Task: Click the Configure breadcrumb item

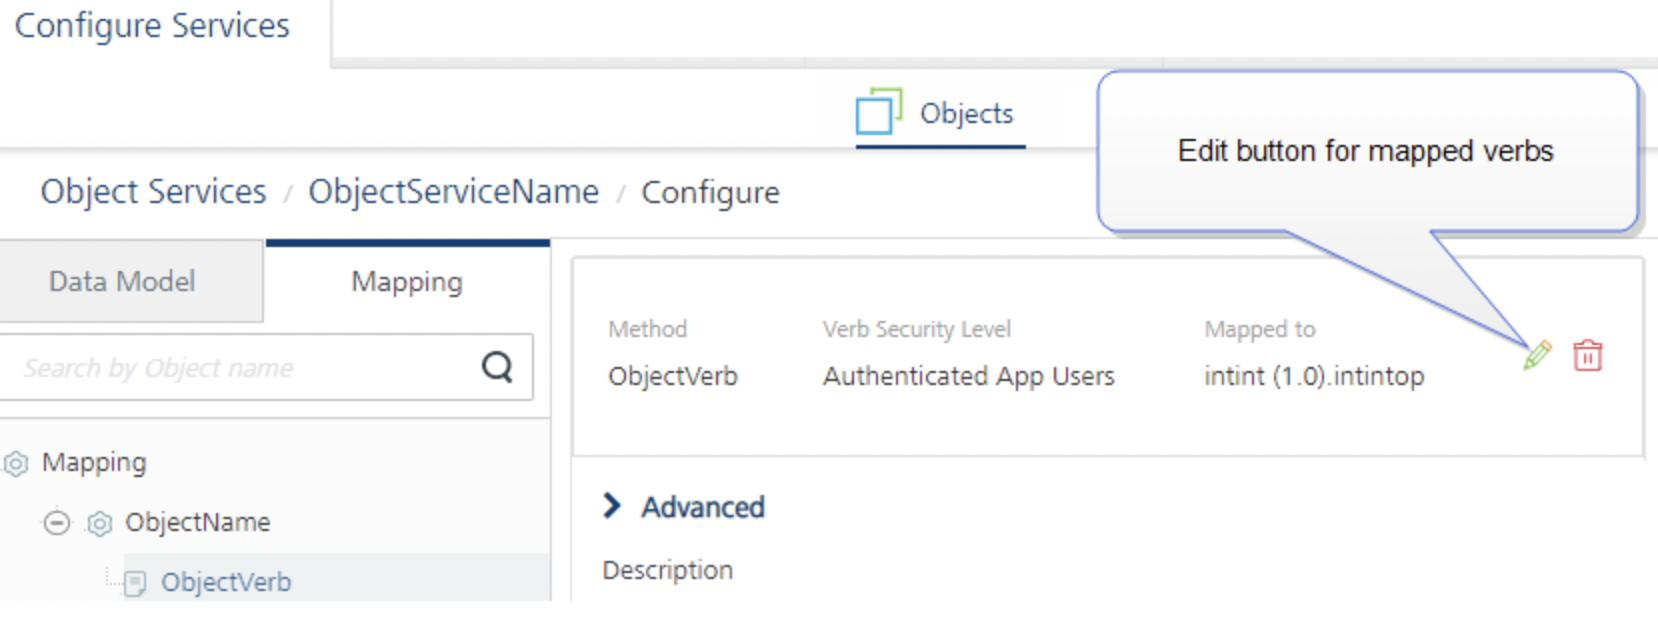Action: pos(710,192)
